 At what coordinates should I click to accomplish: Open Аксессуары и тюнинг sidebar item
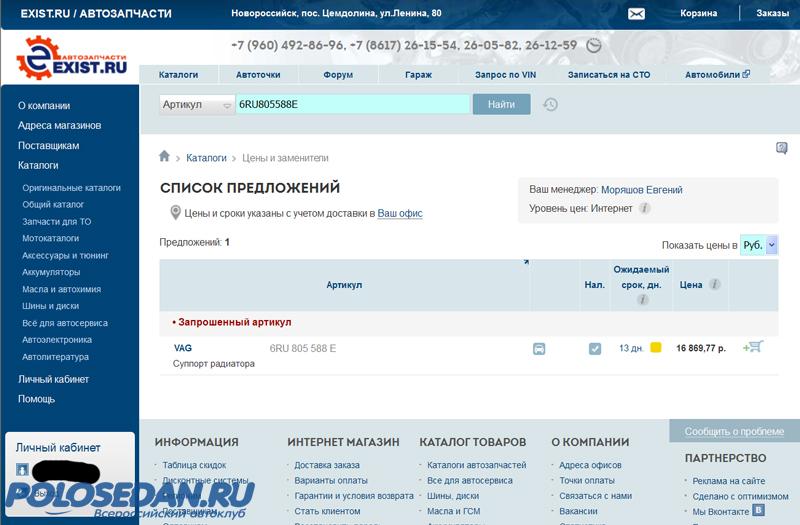pos(65,255)
